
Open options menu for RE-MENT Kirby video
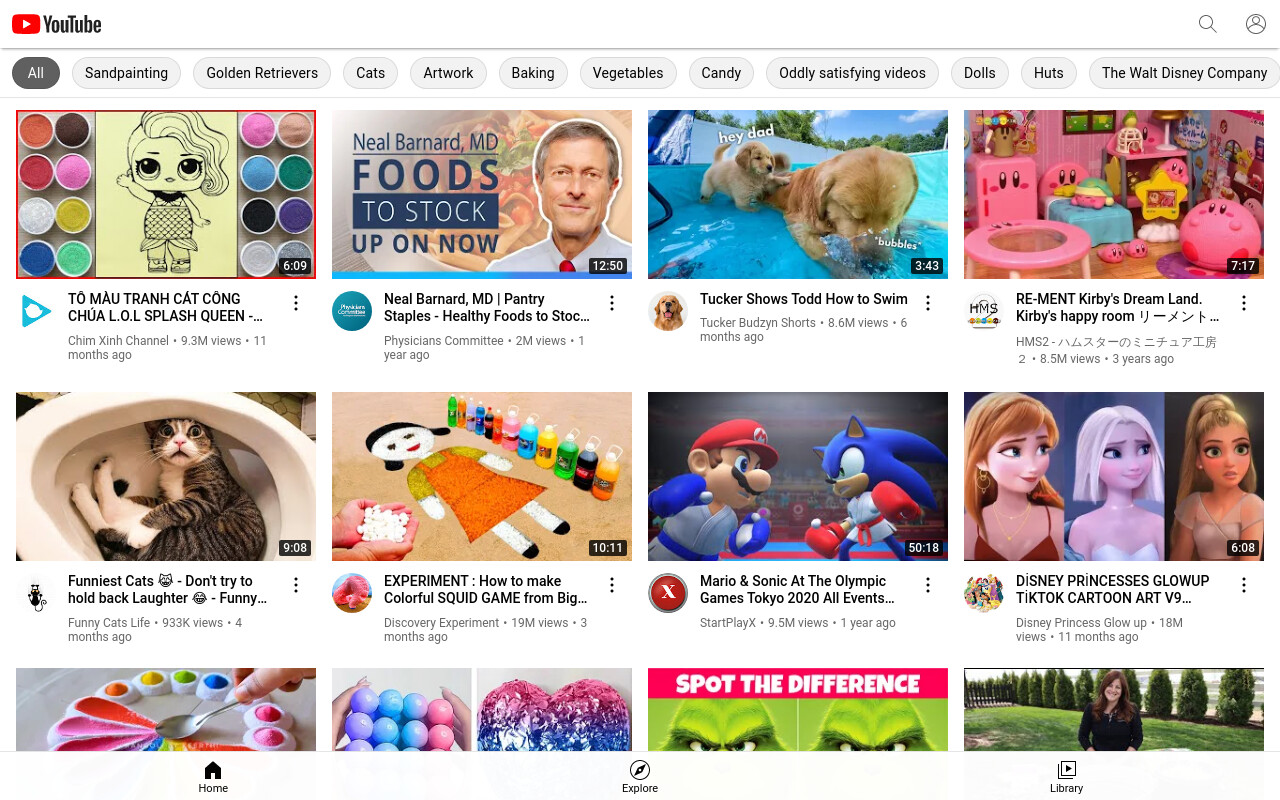pyautogui.click(x=1244, y=303)
